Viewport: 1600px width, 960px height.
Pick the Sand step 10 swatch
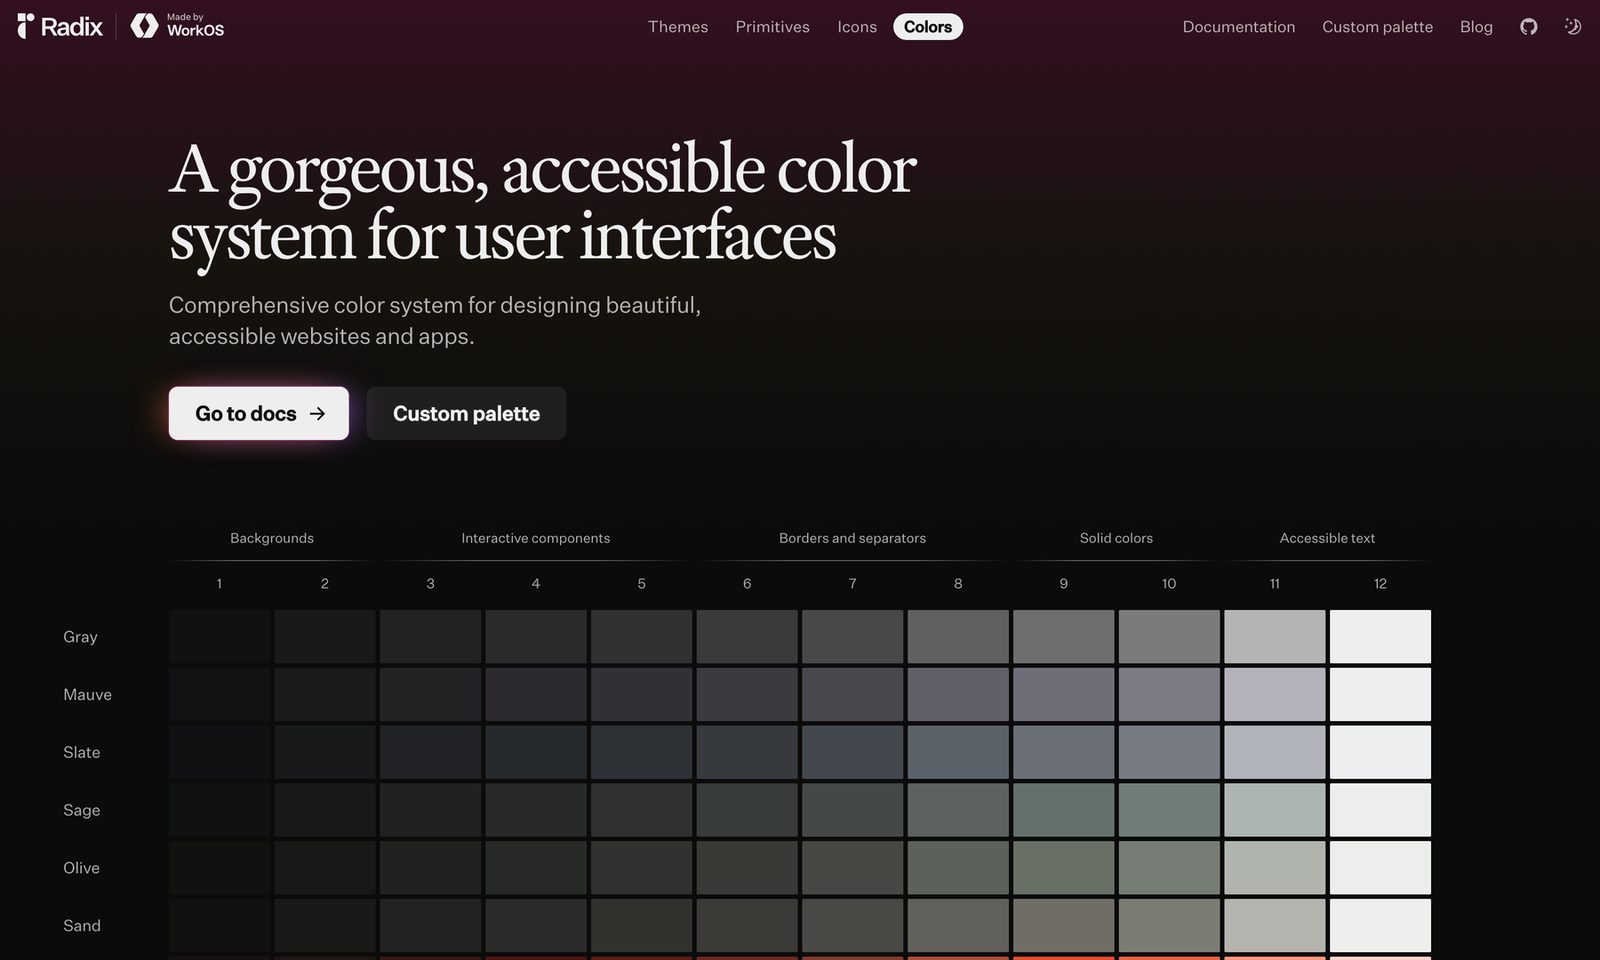click(x=1169, y=926)
